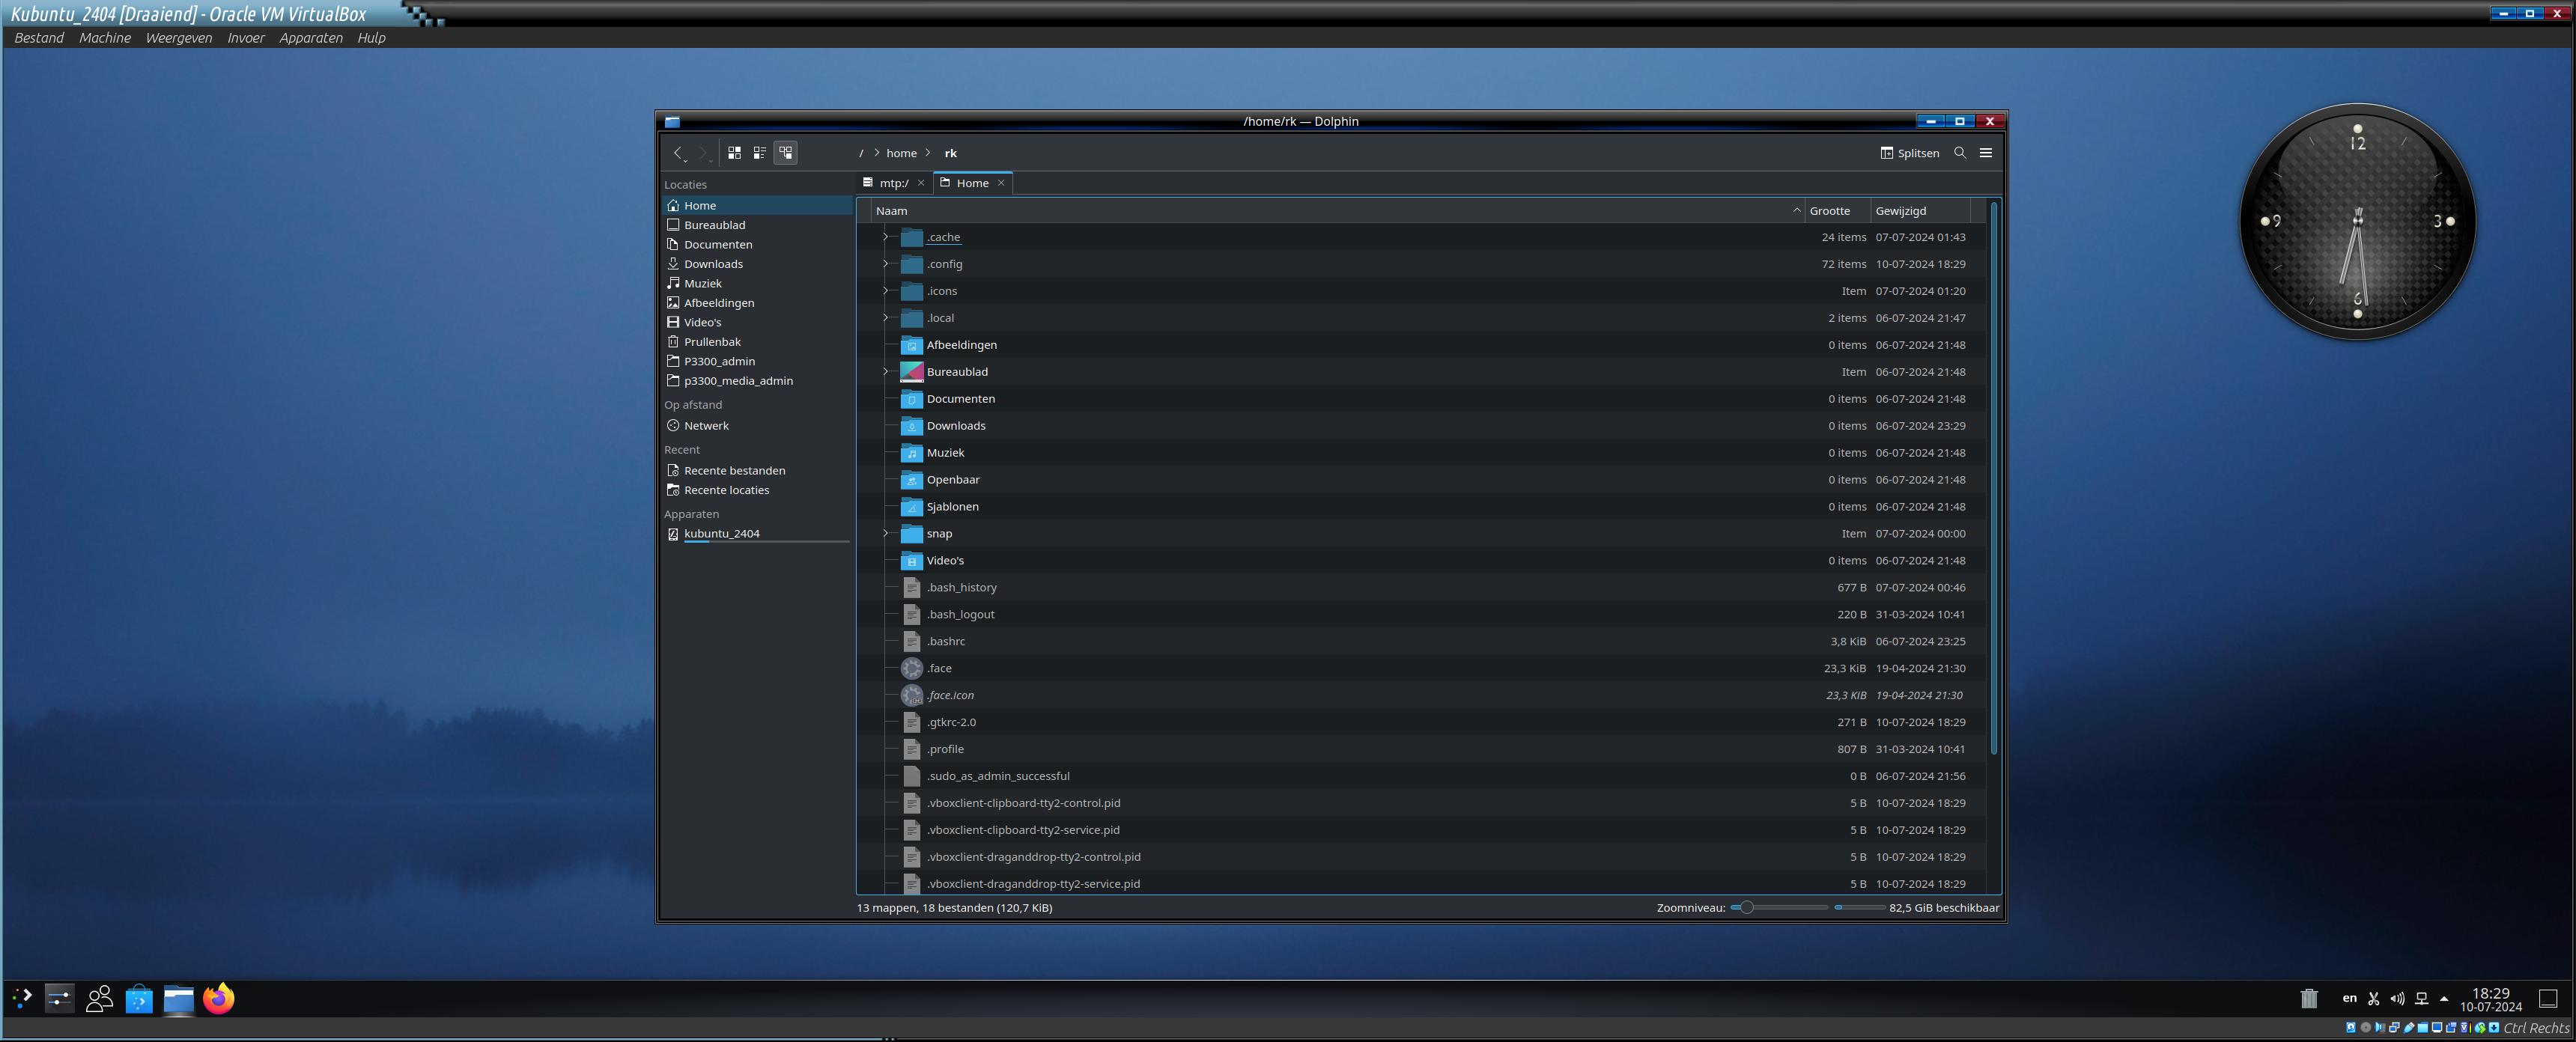The image size is (2576, 1042).
Task: Expand the snap folder tree
Action: tap(885, 534)
